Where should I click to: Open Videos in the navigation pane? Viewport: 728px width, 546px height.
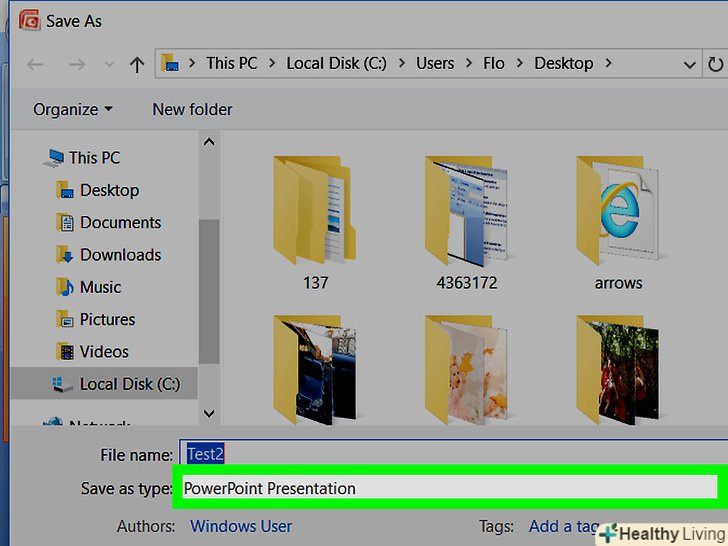[104, 351]
